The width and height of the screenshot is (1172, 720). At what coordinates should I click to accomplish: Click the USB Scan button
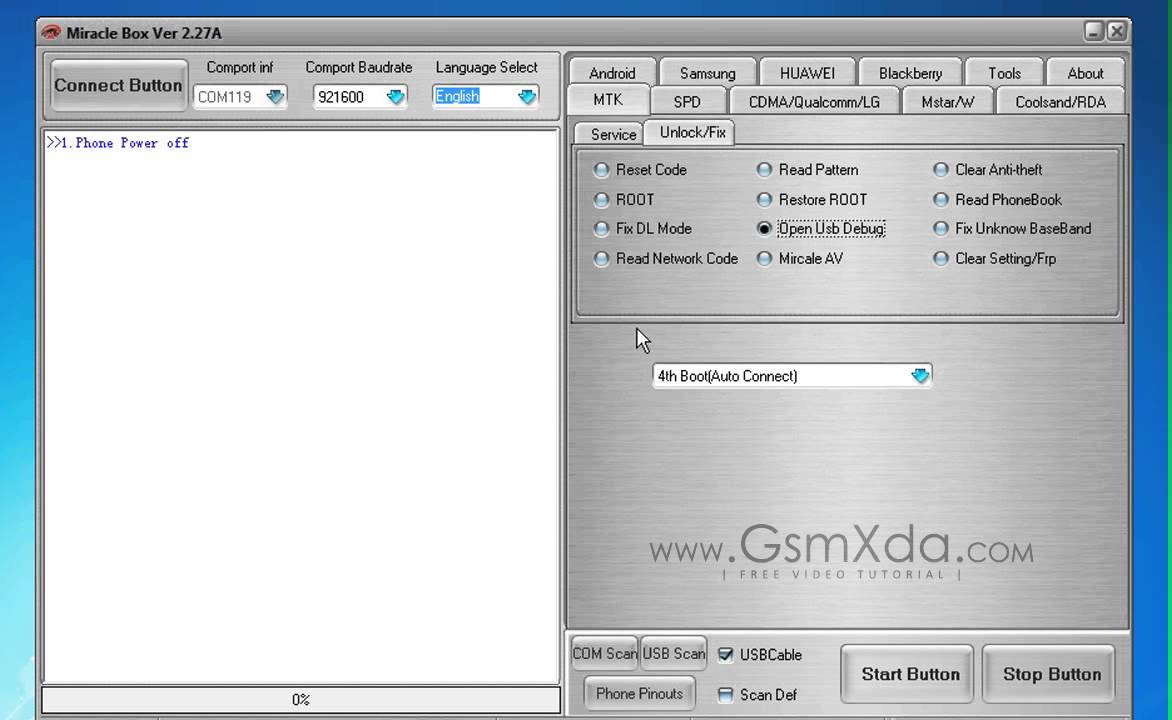(x=673, y=653)
